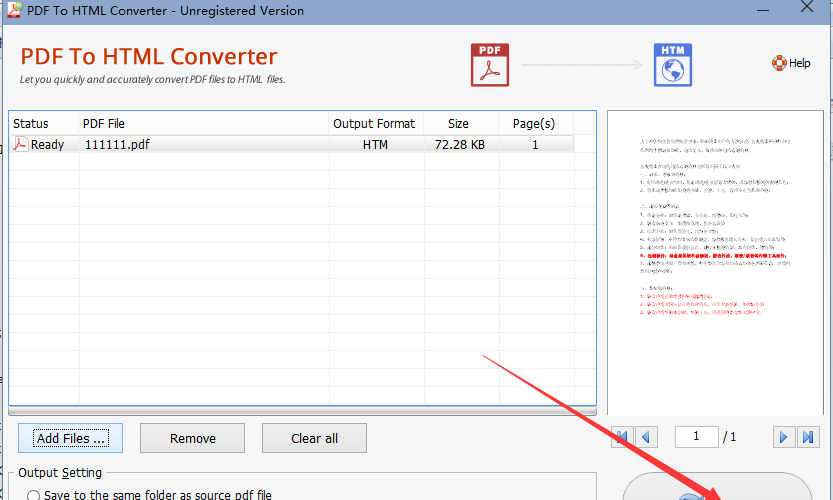Go to last preview page

coord(808,437)
